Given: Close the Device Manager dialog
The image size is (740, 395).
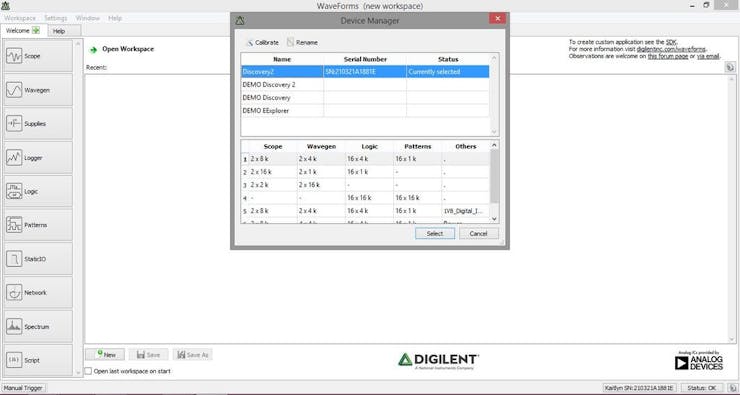Looking at the screenshot, I should tap(497, 18).
